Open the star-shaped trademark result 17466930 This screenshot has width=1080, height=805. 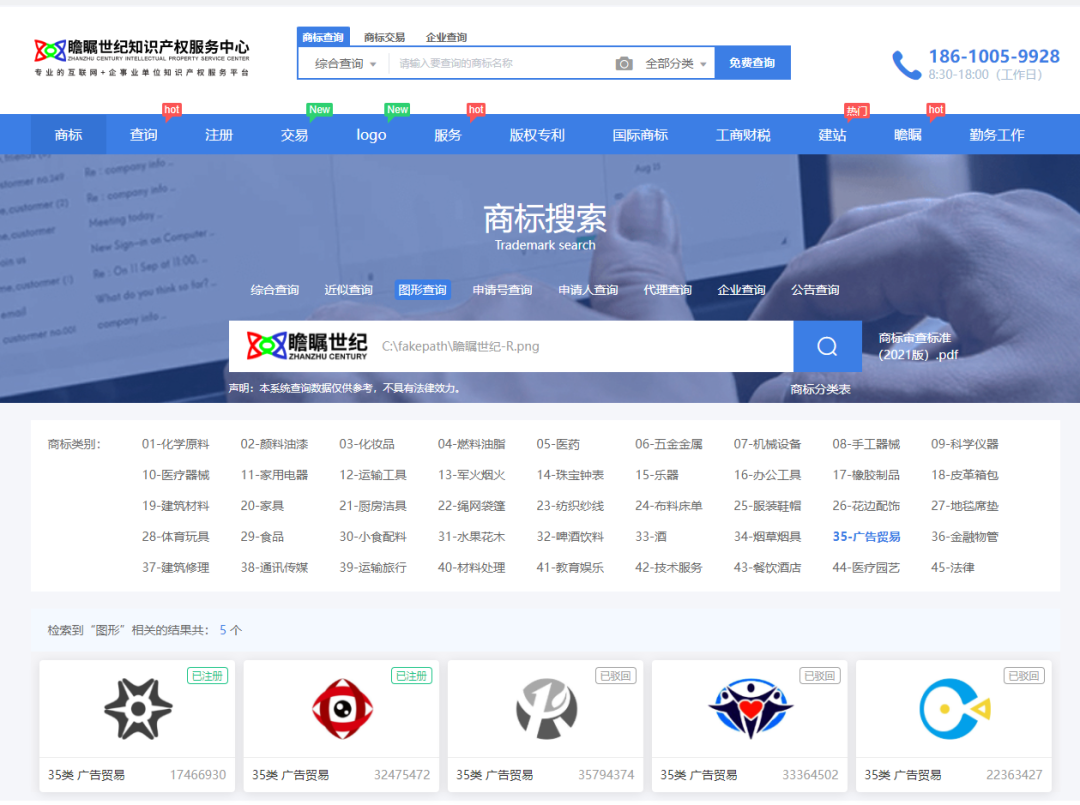[137, 709]
